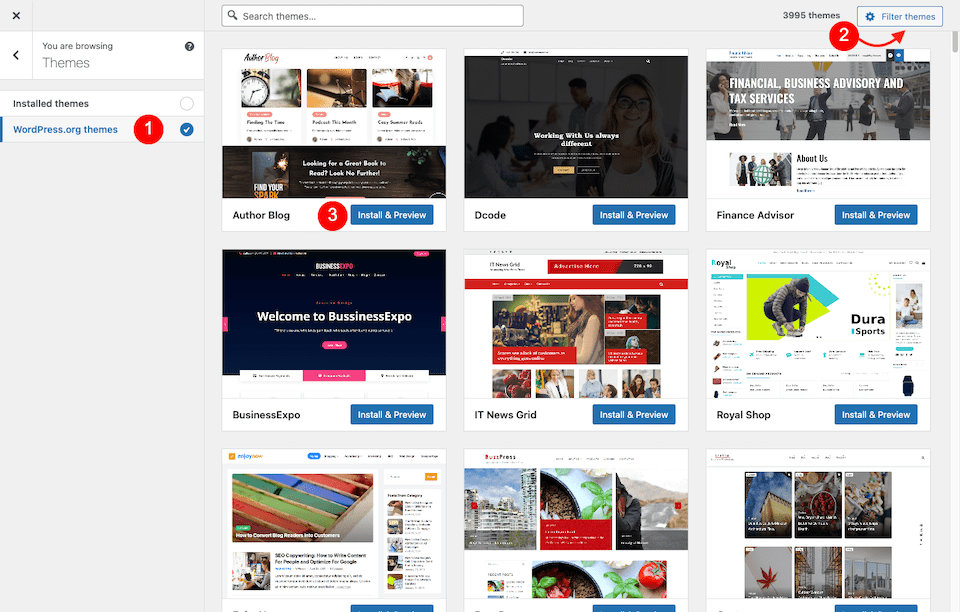
Task: Click the gear icon on Filter themes
Action: pos(872,16)
